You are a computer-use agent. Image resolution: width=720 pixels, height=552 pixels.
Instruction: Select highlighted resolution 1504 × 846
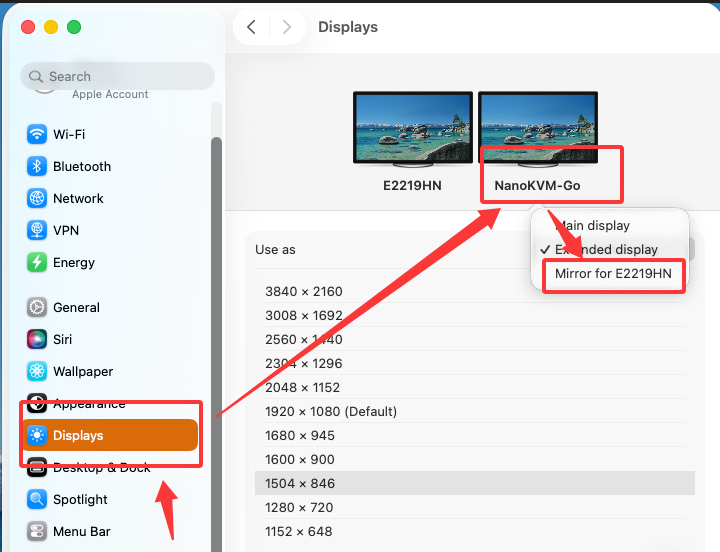tap(475, 483)
